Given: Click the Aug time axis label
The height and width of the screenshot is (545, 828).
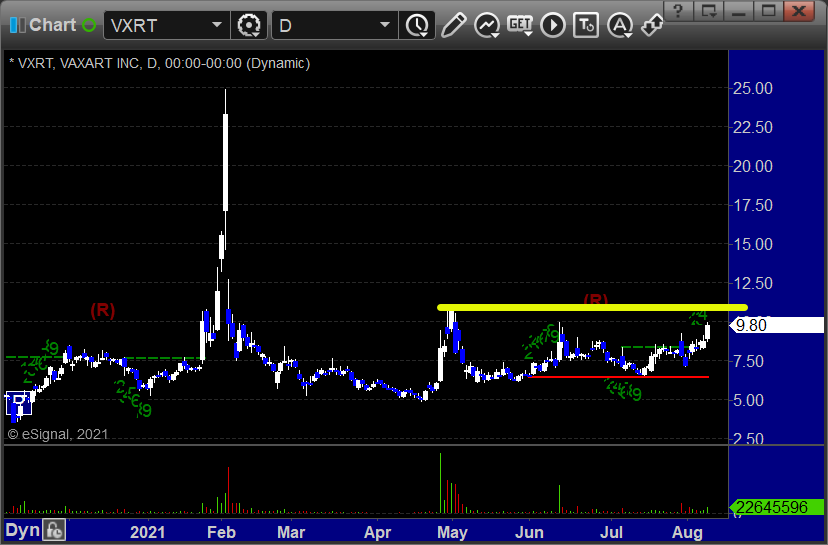Looking at the screenshot, I should [687, 532].
